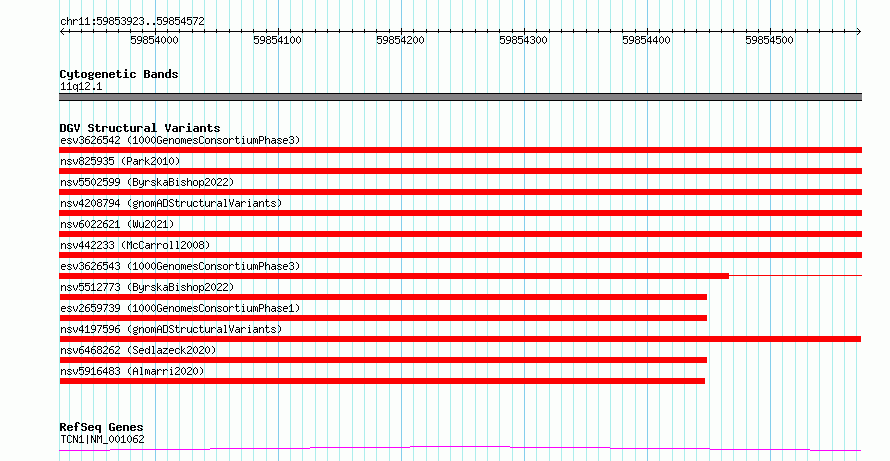
Task: Click the red bar under nsv442233
Action: (460, 255)
